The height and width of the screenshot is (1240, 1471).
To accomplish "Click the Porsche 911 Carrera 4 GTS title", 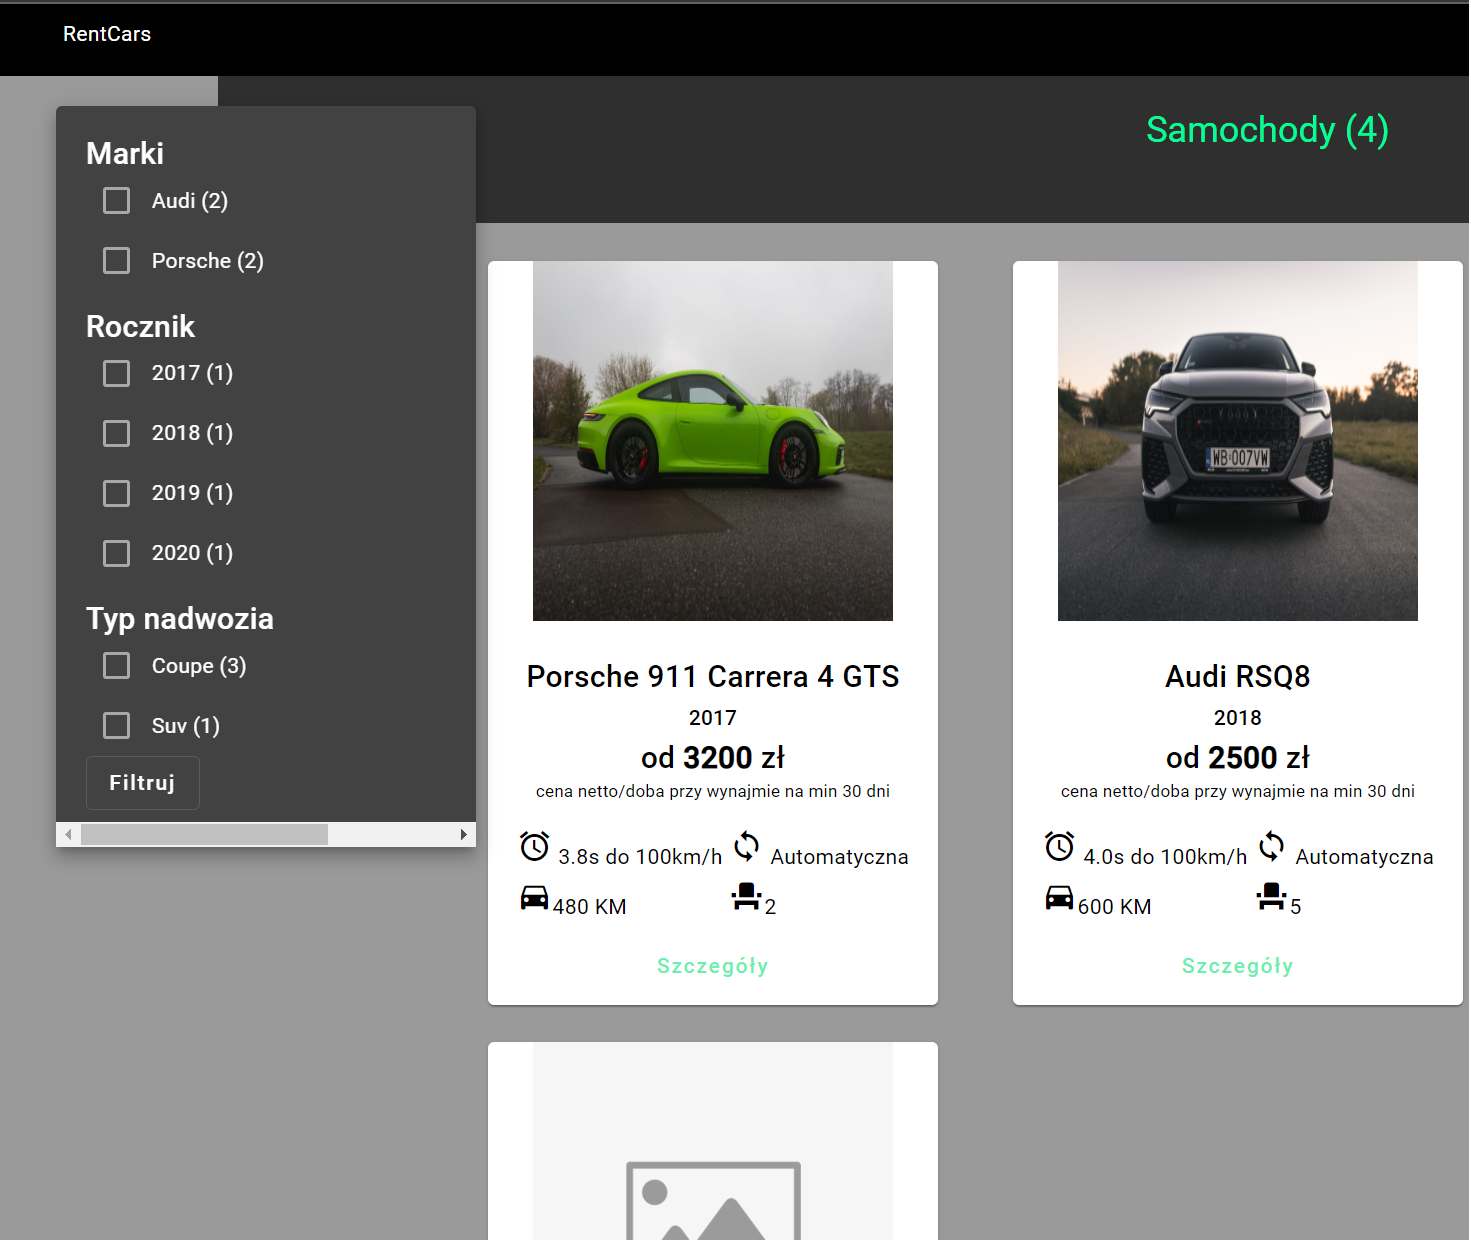I will click(713, 677).
